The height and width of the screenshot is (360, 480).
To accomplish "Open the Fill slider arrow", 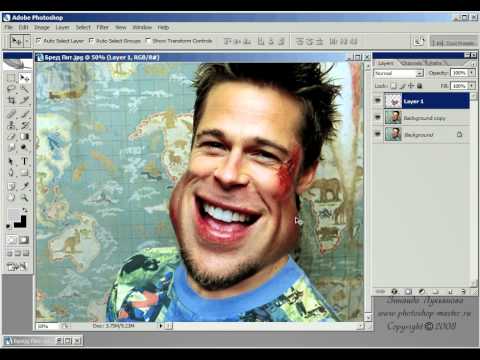I will pyautogui.click(x=471, y=86).
